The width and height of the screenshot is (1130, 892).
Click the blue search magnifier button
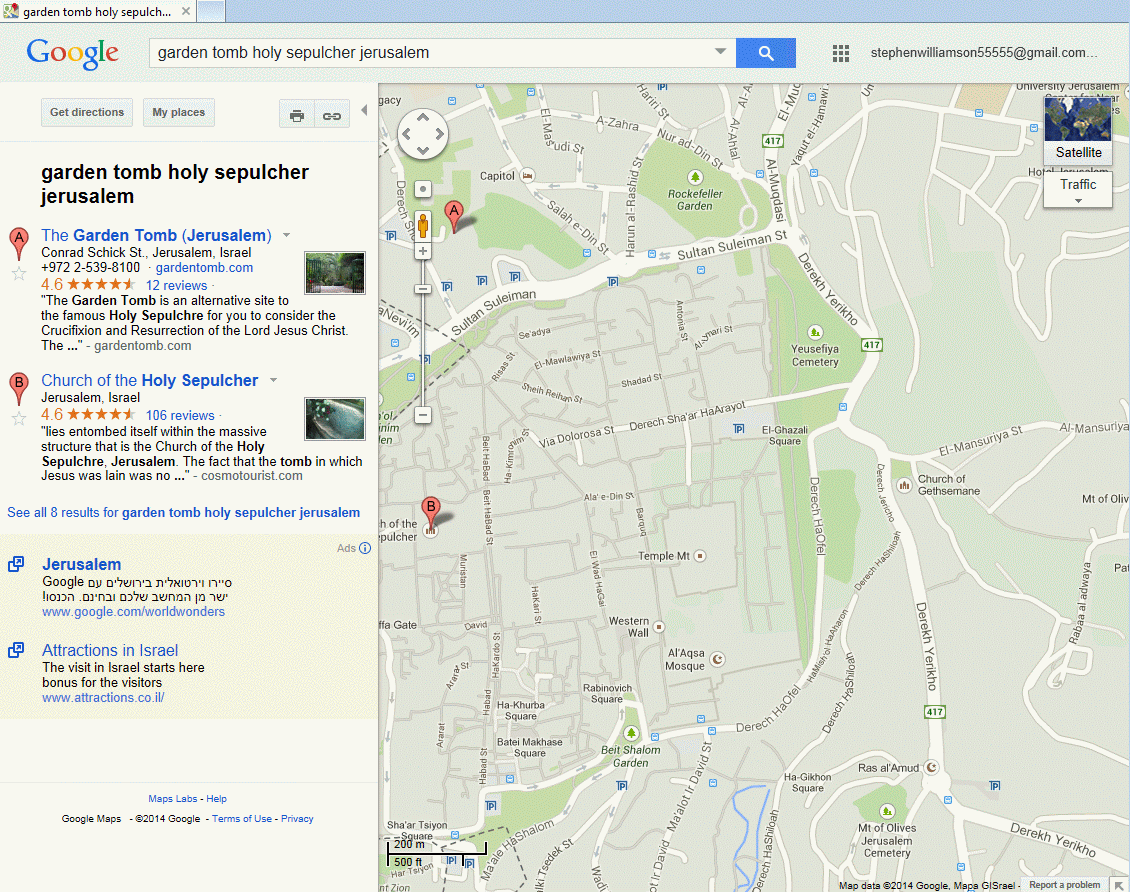click(x=765, y=53)
